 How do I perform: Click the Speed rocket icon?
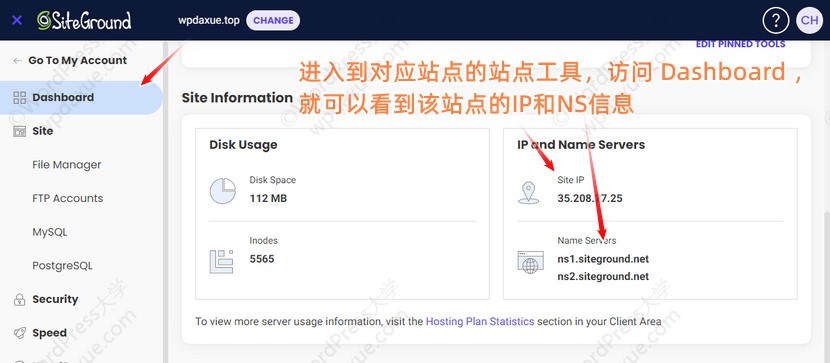tap(20, 333)
